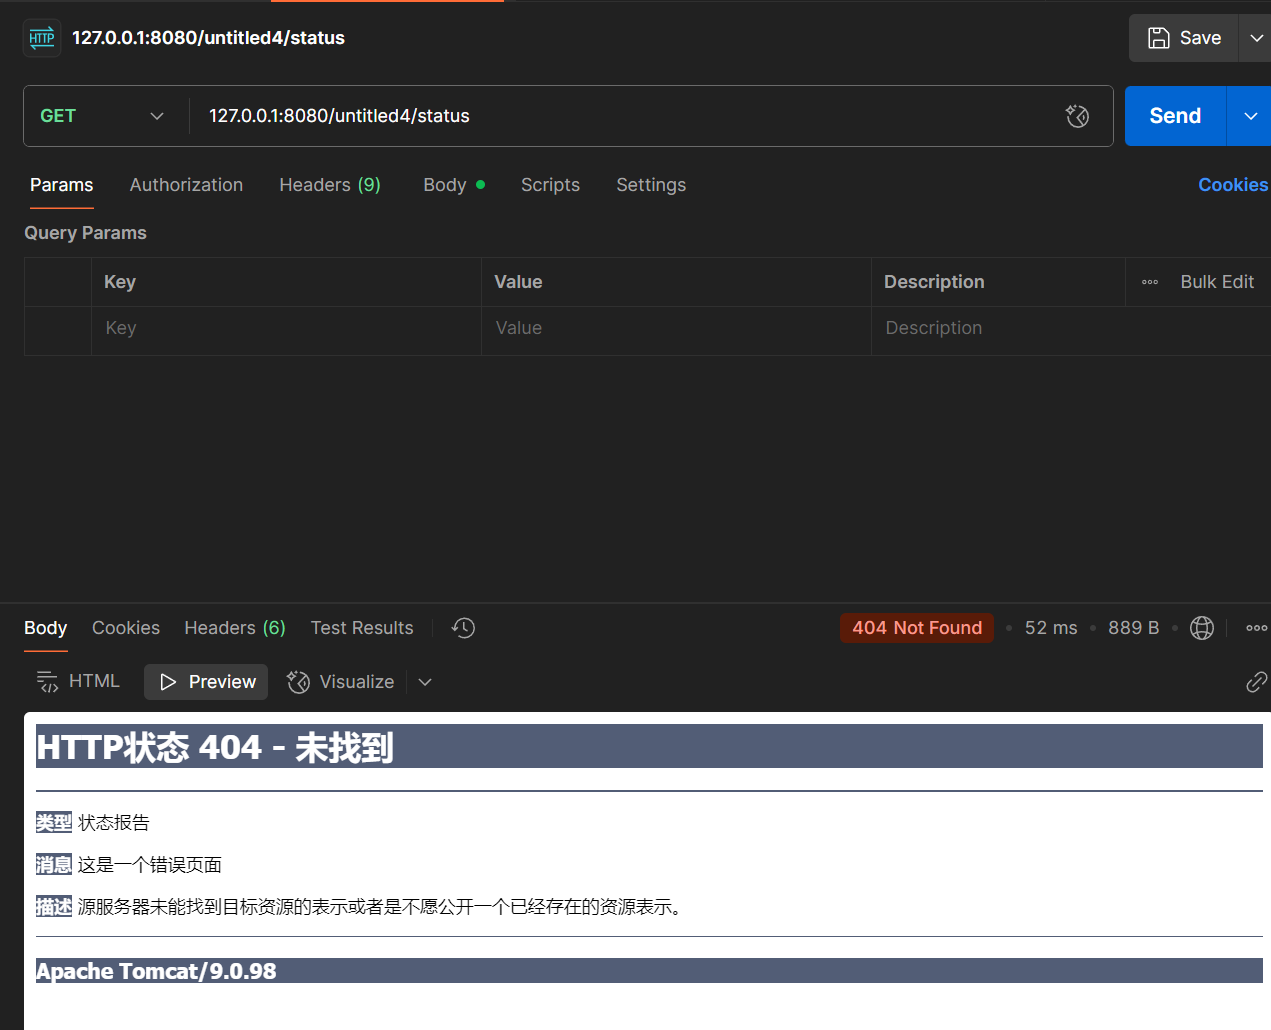Send the GET request
Screen dimensions: 1271x1030
[x=1175, y=116]
